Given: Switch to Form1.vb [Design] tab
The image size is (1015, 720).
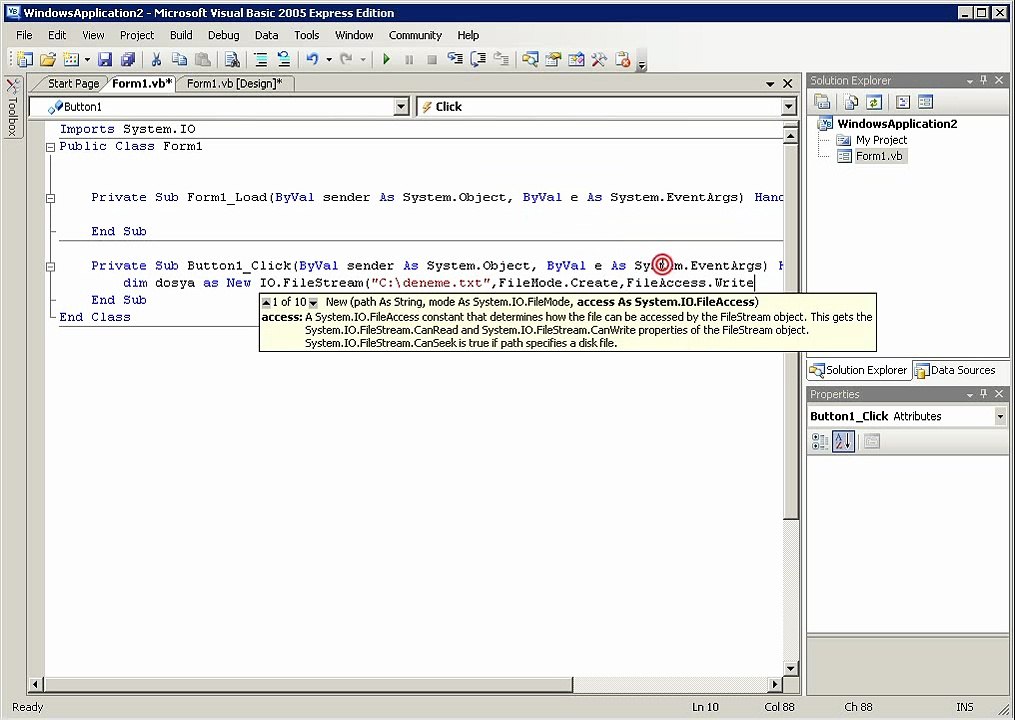Looking at the screenshot, I should coord(234,84).
